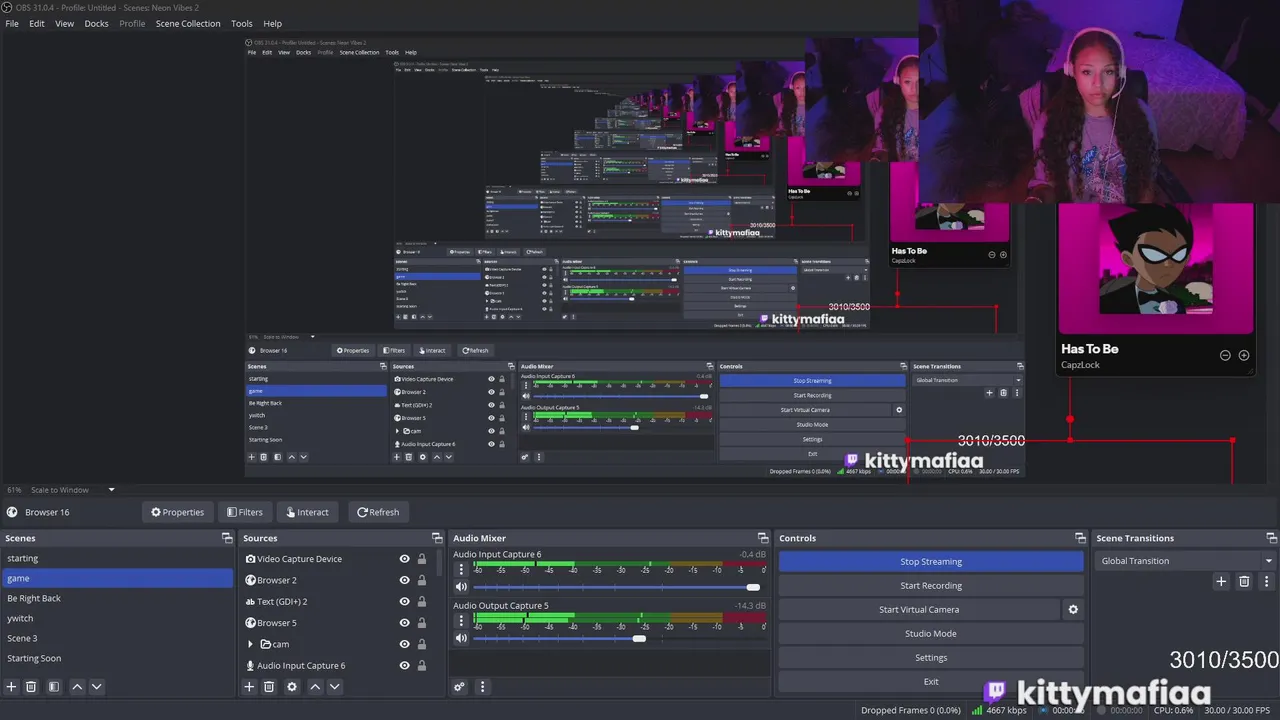The width and height of the screenshot is (1280, 720).
Task: Open Settings from Controls panel
Action: pyautogui.click(x=931, y=657)
